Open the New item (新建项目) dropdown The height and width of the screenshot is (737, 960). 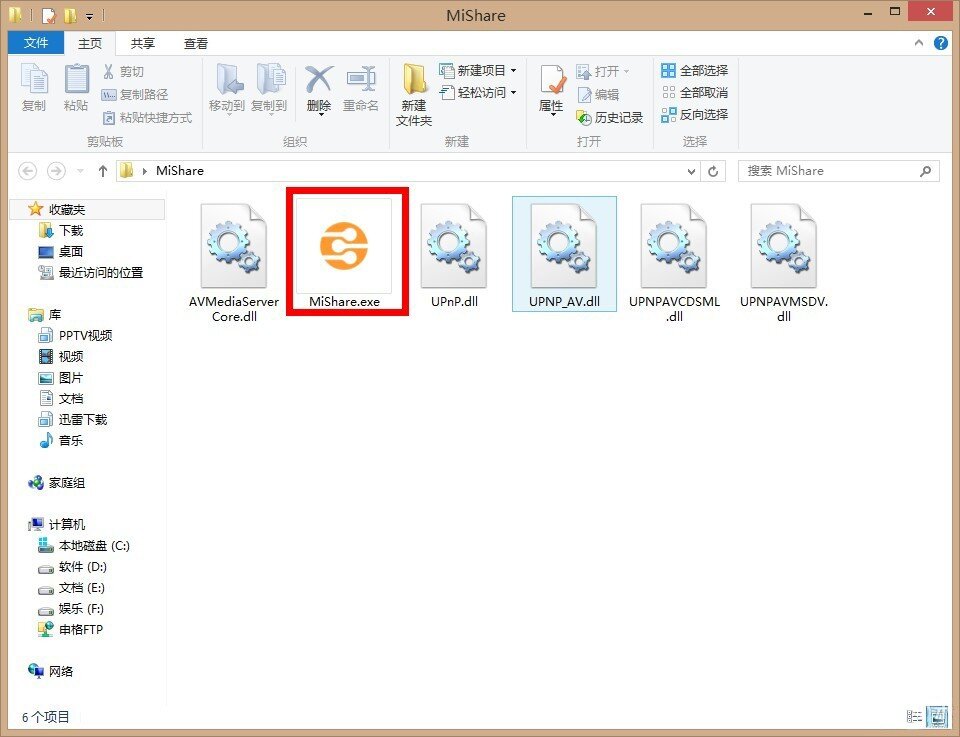click(478, 70)
